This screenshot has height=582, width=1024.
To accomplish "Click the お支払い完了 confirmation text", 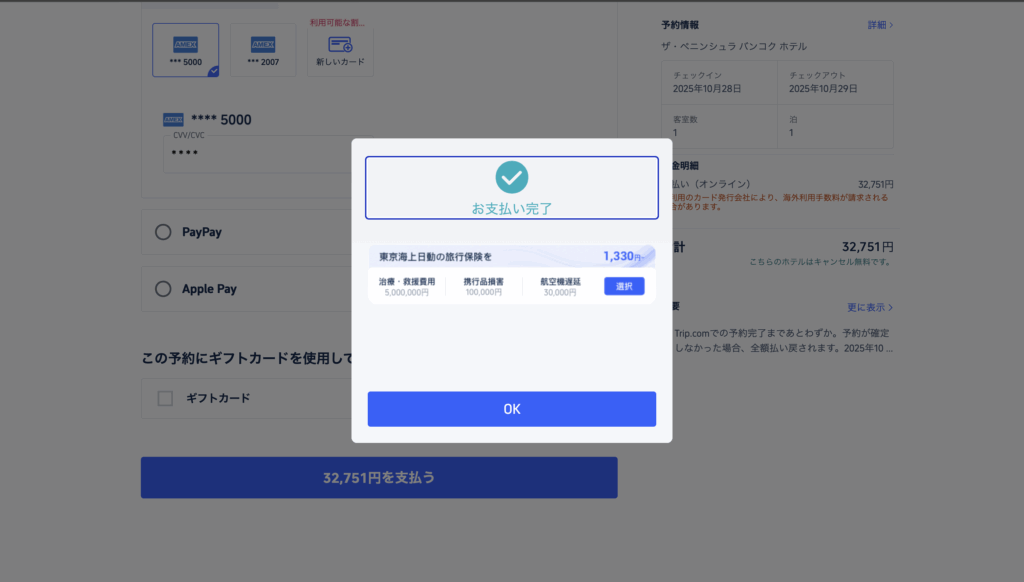I will point(511,208).
